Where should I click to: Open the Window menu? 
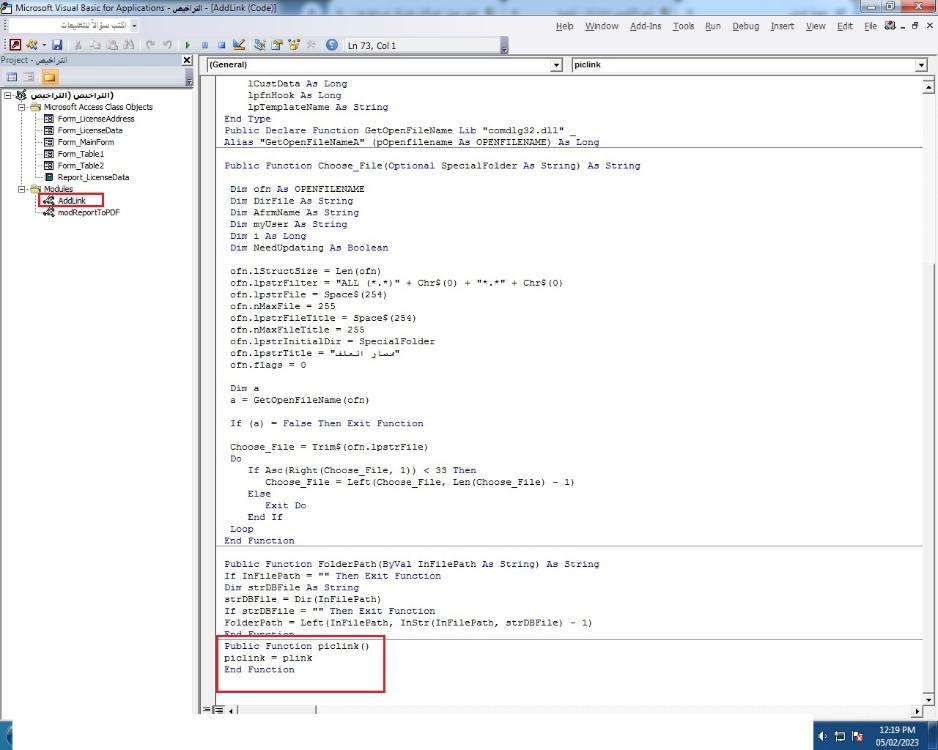602,26
